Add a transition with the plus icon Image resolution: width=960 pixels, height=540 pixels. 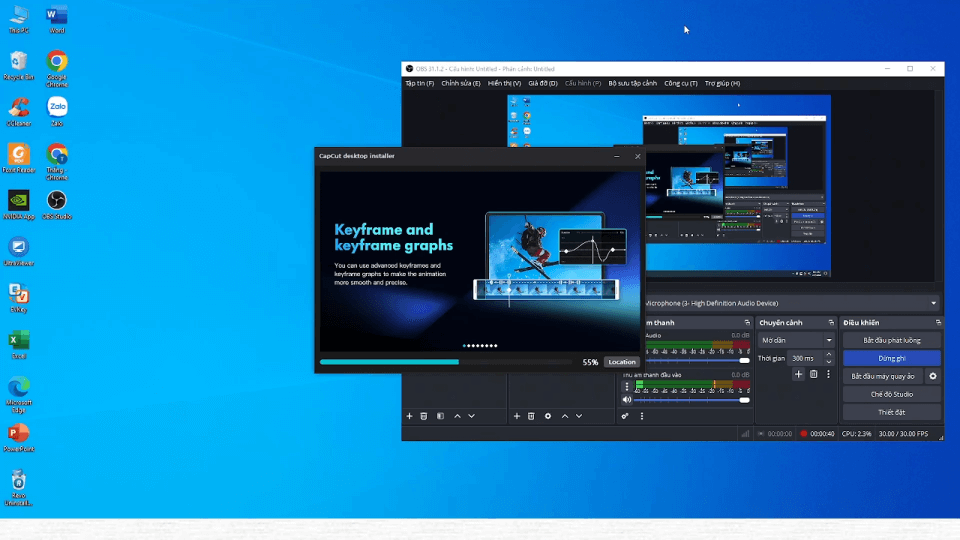click(798, 374)
